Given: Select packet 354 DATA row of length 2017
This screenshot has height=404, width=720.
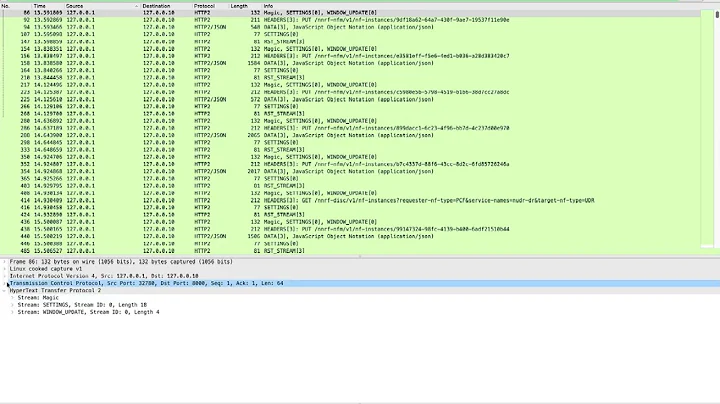Looking at the screenshot, I should click(x=350, y=171).
